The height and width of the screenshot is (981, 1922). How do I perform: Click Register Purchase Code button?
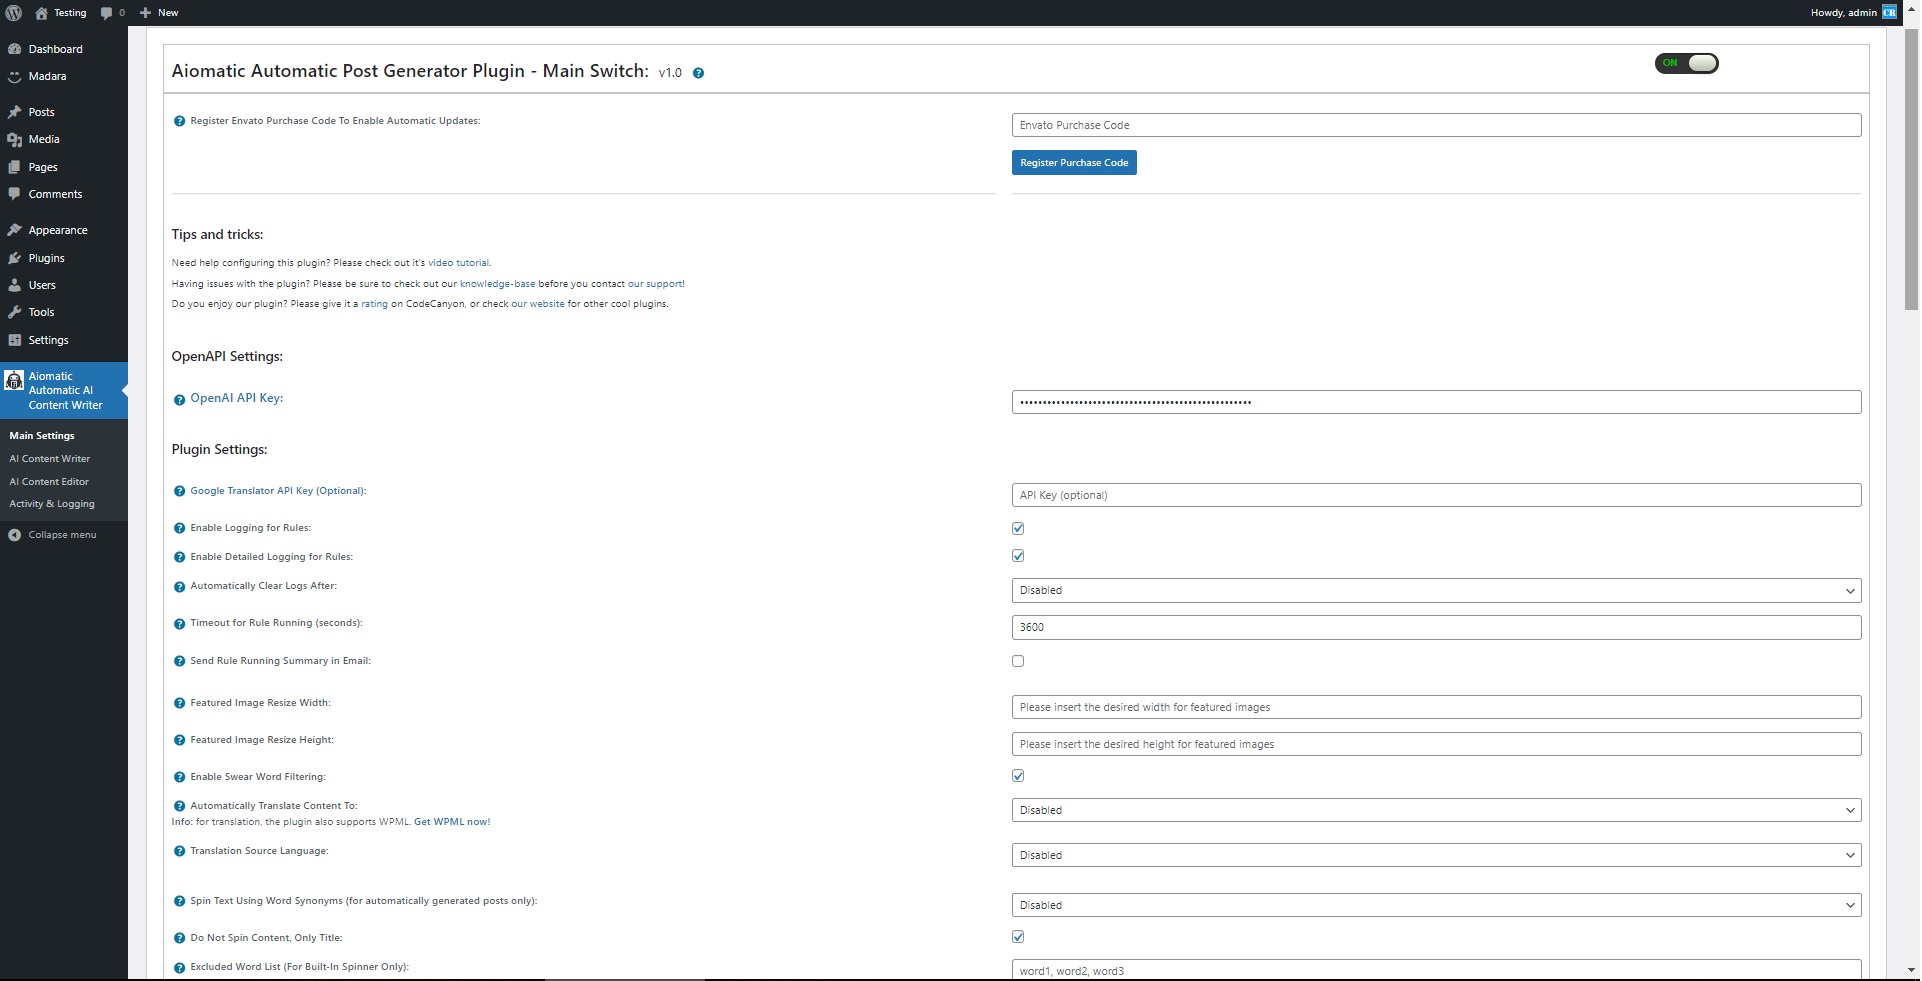pyautogui.click(x=1074, y=163)
